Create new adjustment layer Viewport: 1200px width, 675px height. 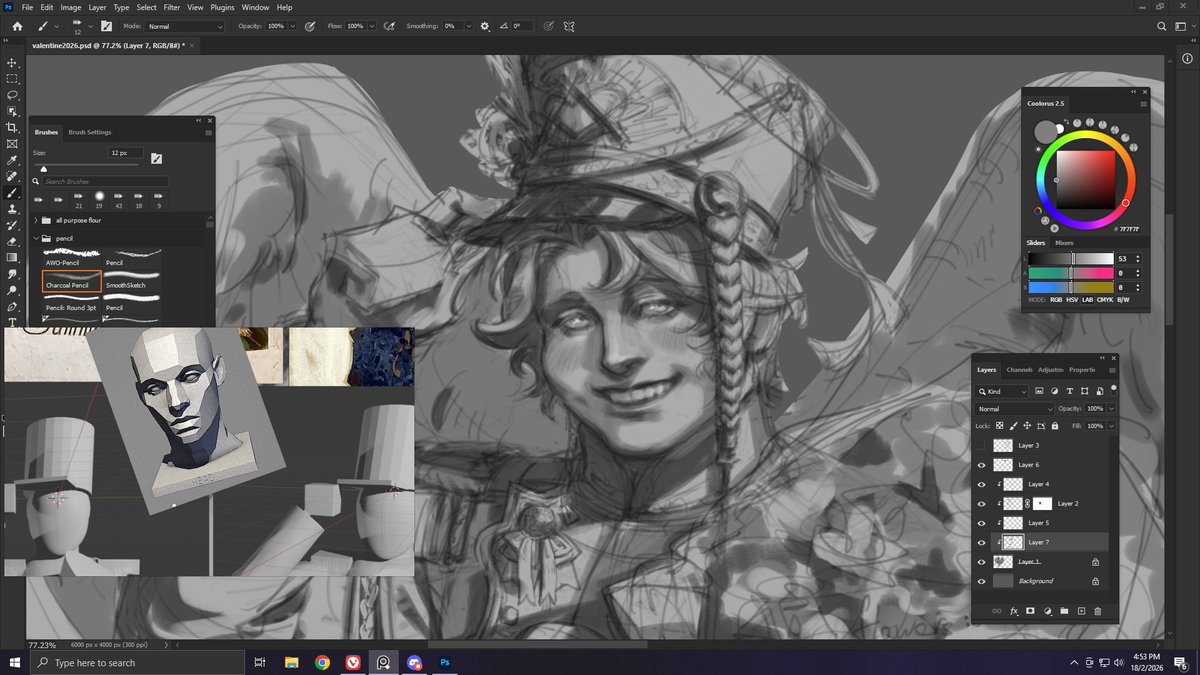coord(1047,610)
